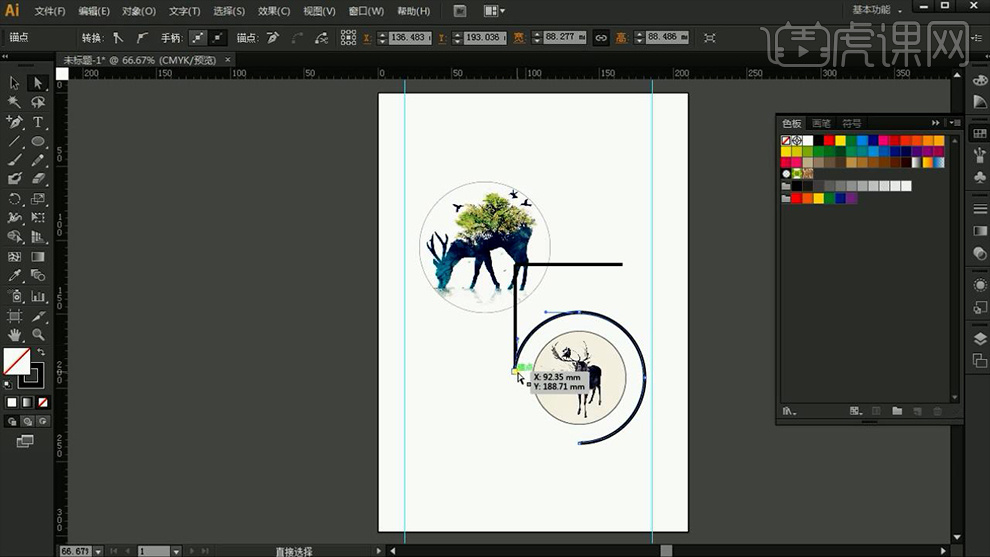The width and height of the screenshot is (990, 557).
Task: Select the Hand tool
Action: (x=14, y=335)
